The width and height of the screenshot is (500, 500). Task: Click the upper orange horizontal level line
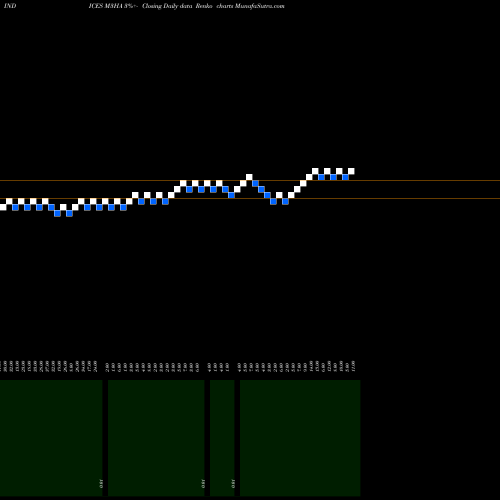[250, 181]
